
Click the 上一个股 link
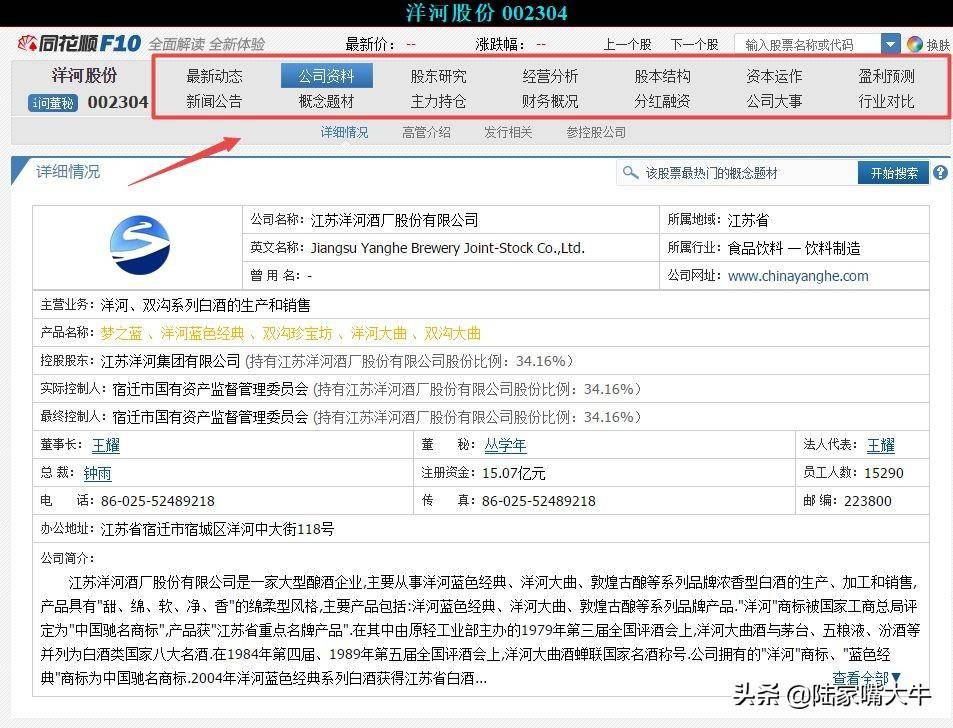coord(627,44)
